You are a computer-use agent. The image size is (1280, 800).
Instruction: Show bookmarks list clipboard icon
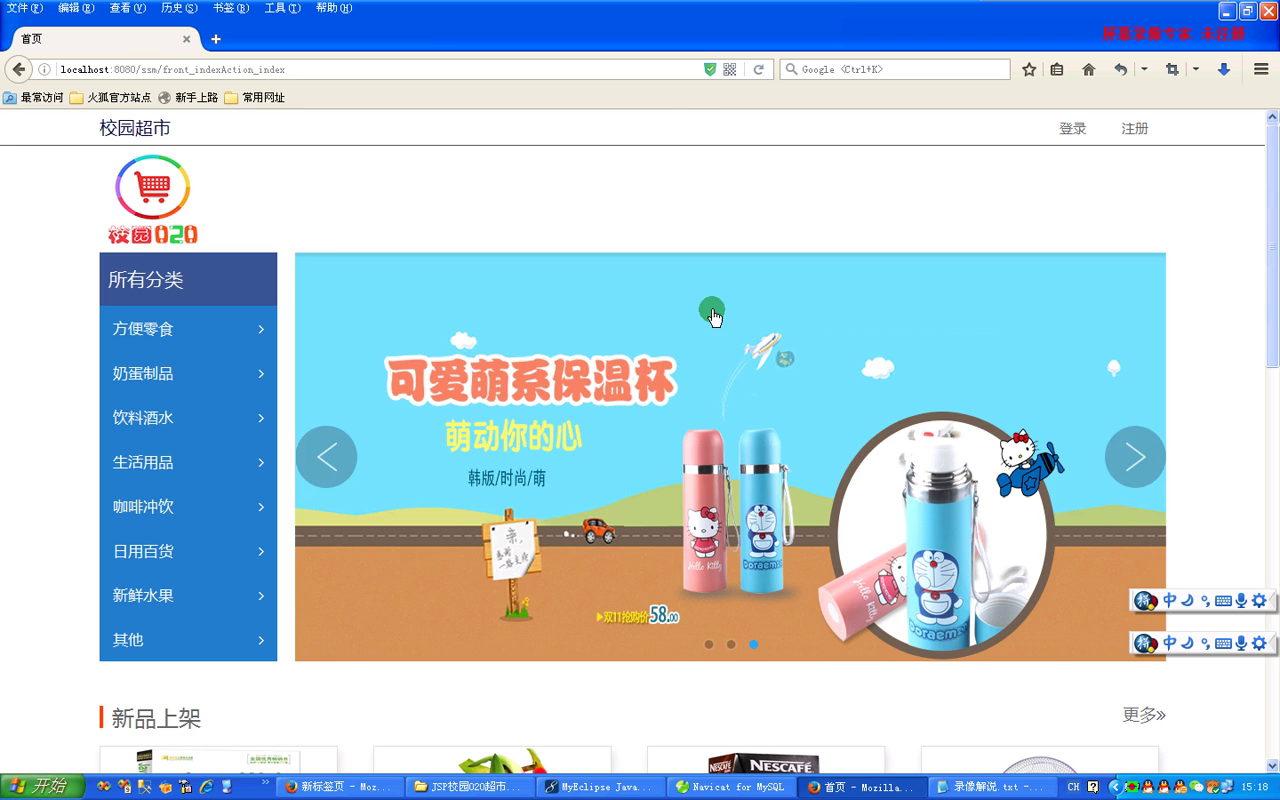click(x=1057, y=70)
